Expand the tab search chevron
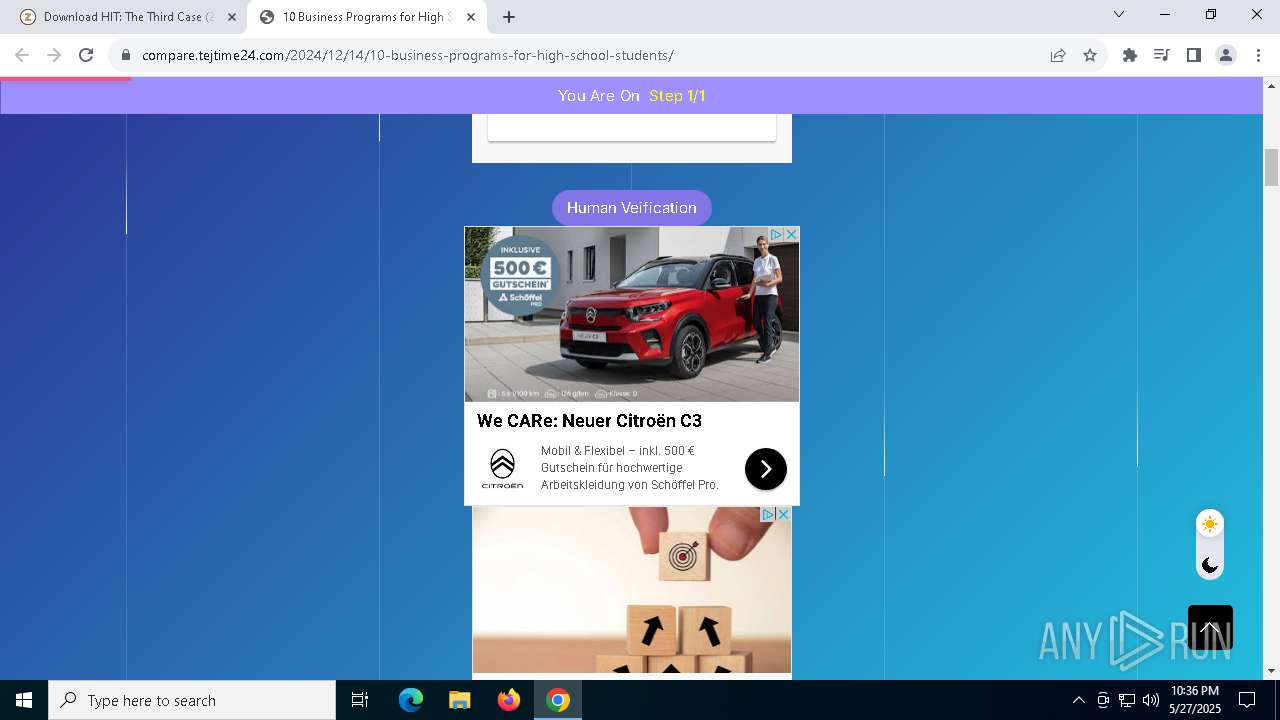The width and height of the screenshot is (1280, 720). (1119, 14)
